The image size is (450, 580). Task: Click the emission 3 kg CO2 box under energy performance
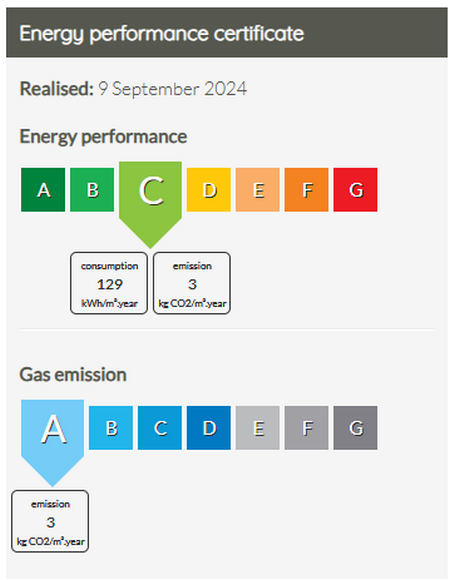point(192,283)
